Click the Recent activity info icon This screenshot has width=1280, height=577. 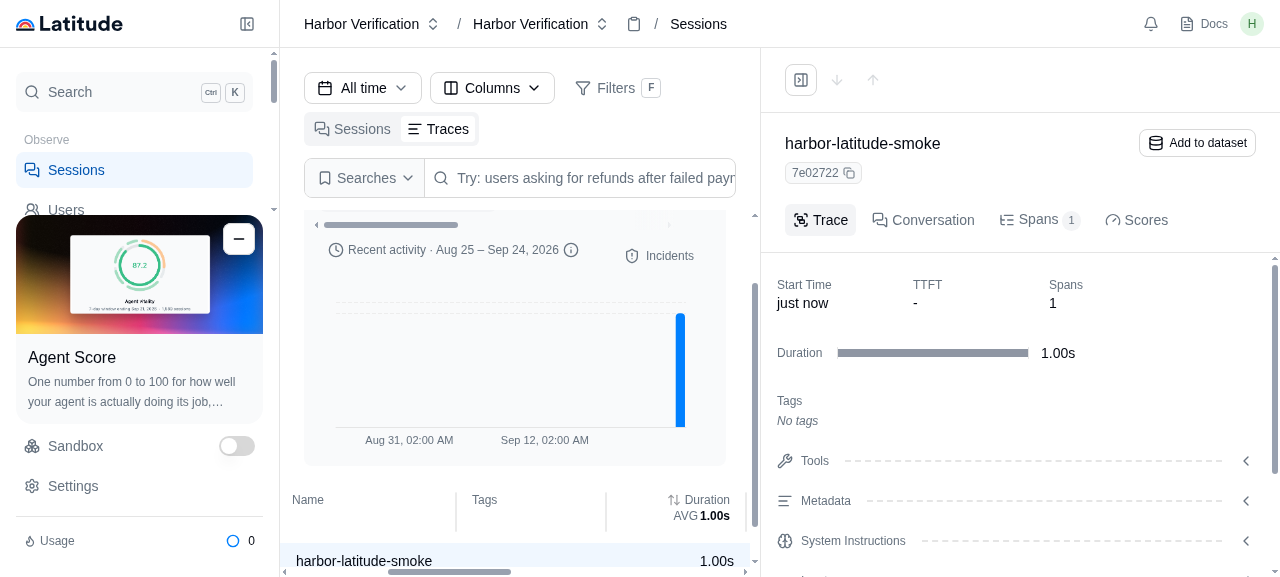point(571,250)
